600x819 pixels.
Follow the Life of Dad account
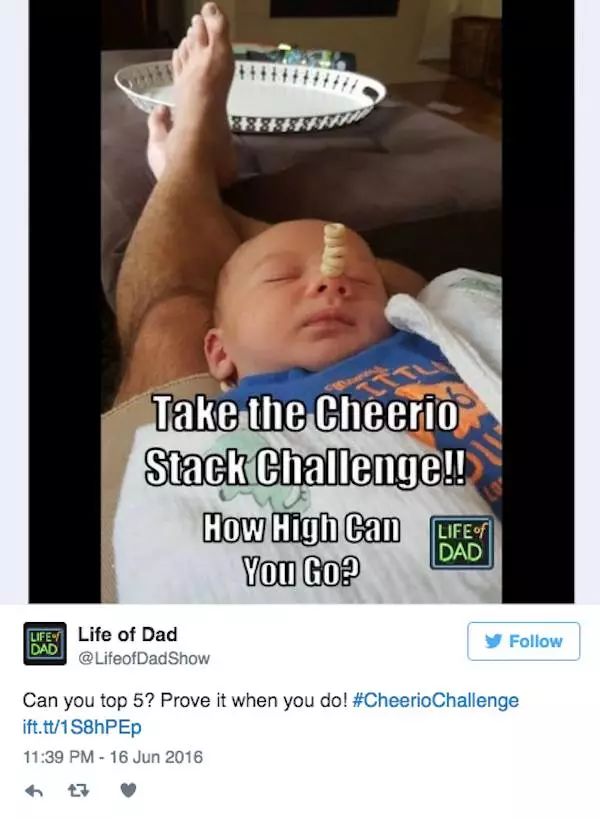point(523,641)
